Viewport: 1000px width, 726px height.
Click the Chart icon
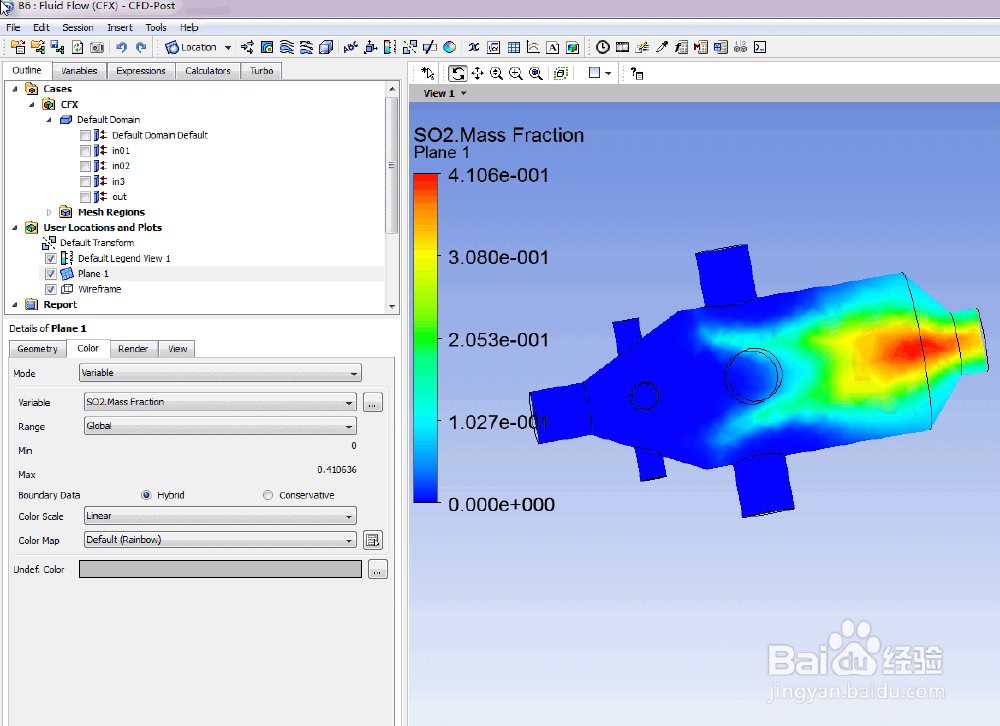pos(533,47)
